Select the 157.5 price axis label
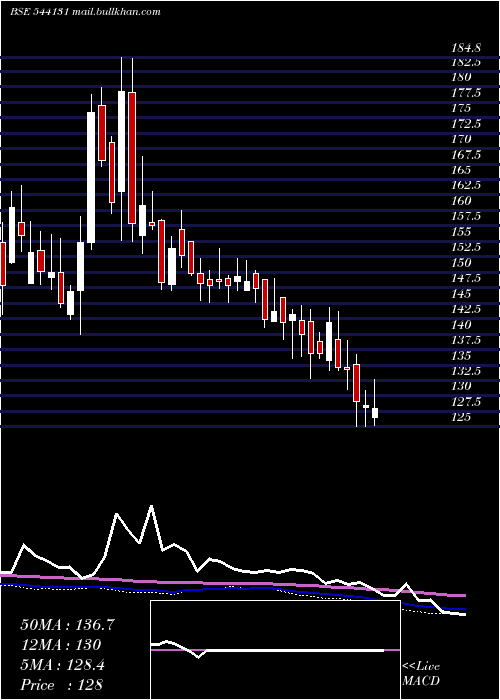500x700 pixels. coord(466,217)
